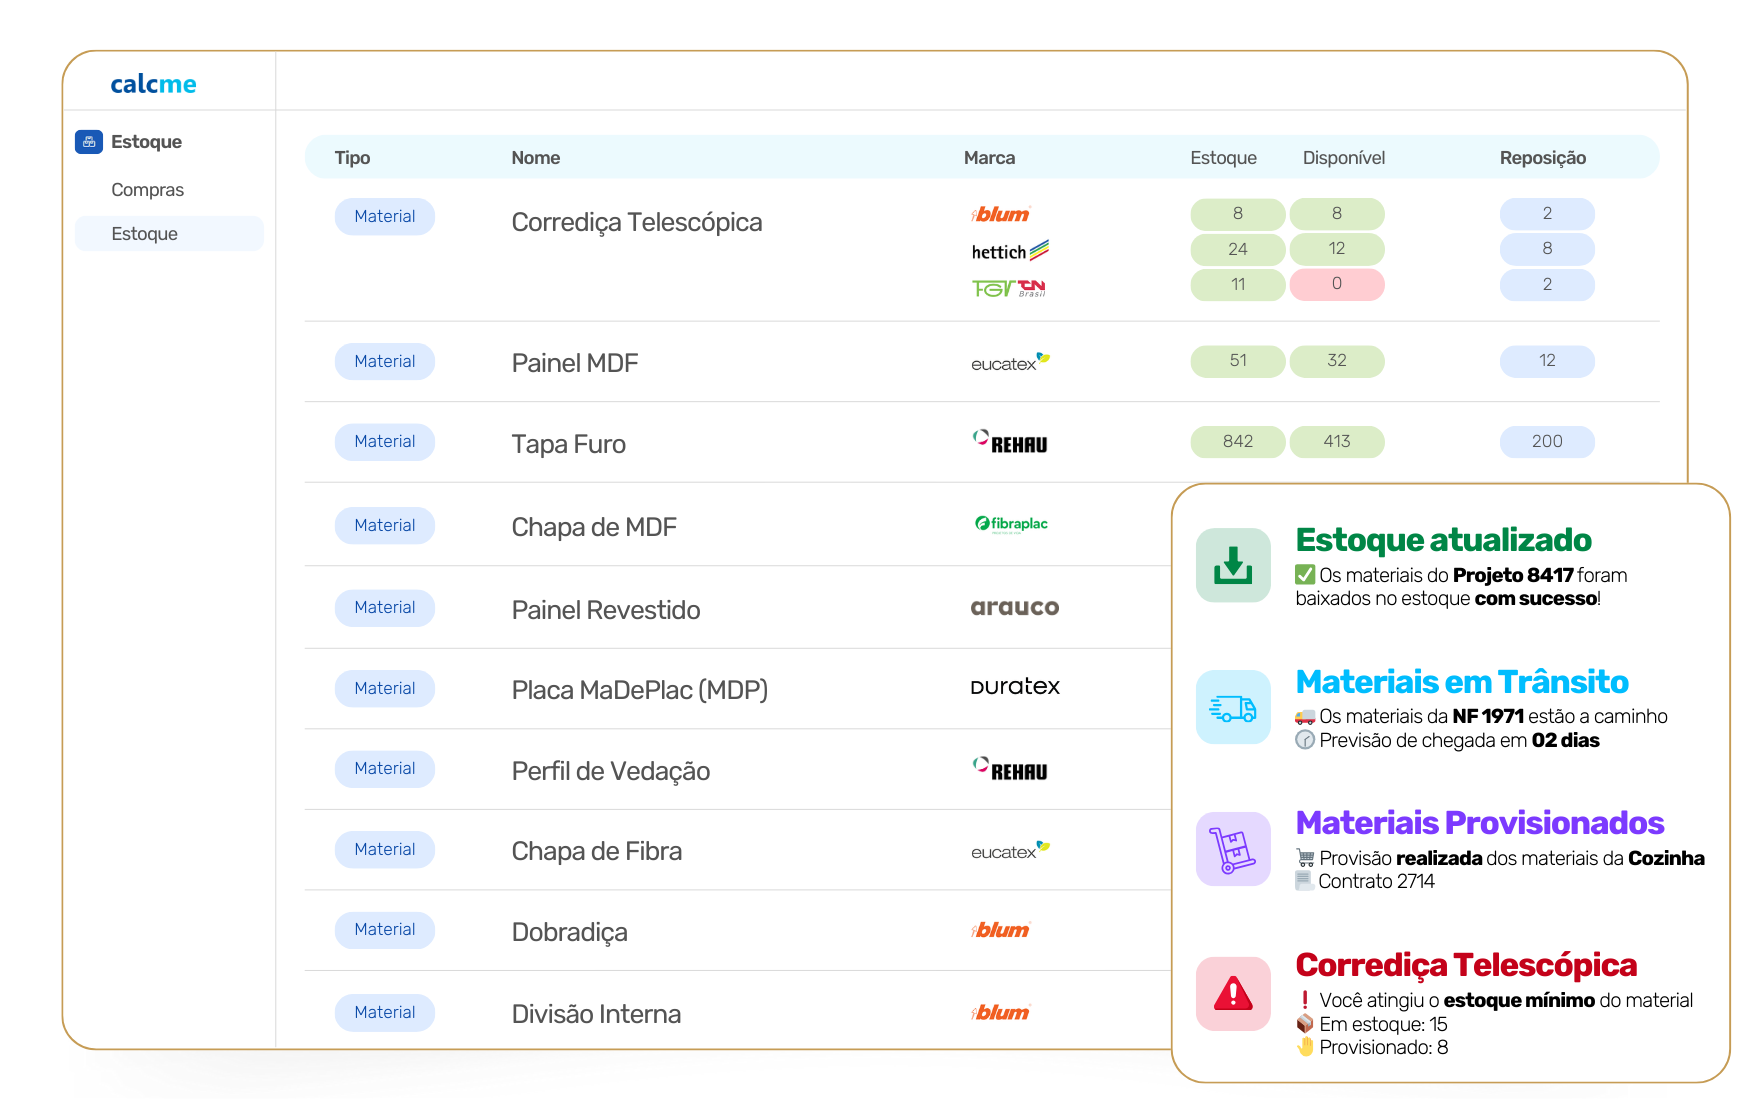
Task: Click Material tag for Painel MDF
Action: (x=384, y=362)
